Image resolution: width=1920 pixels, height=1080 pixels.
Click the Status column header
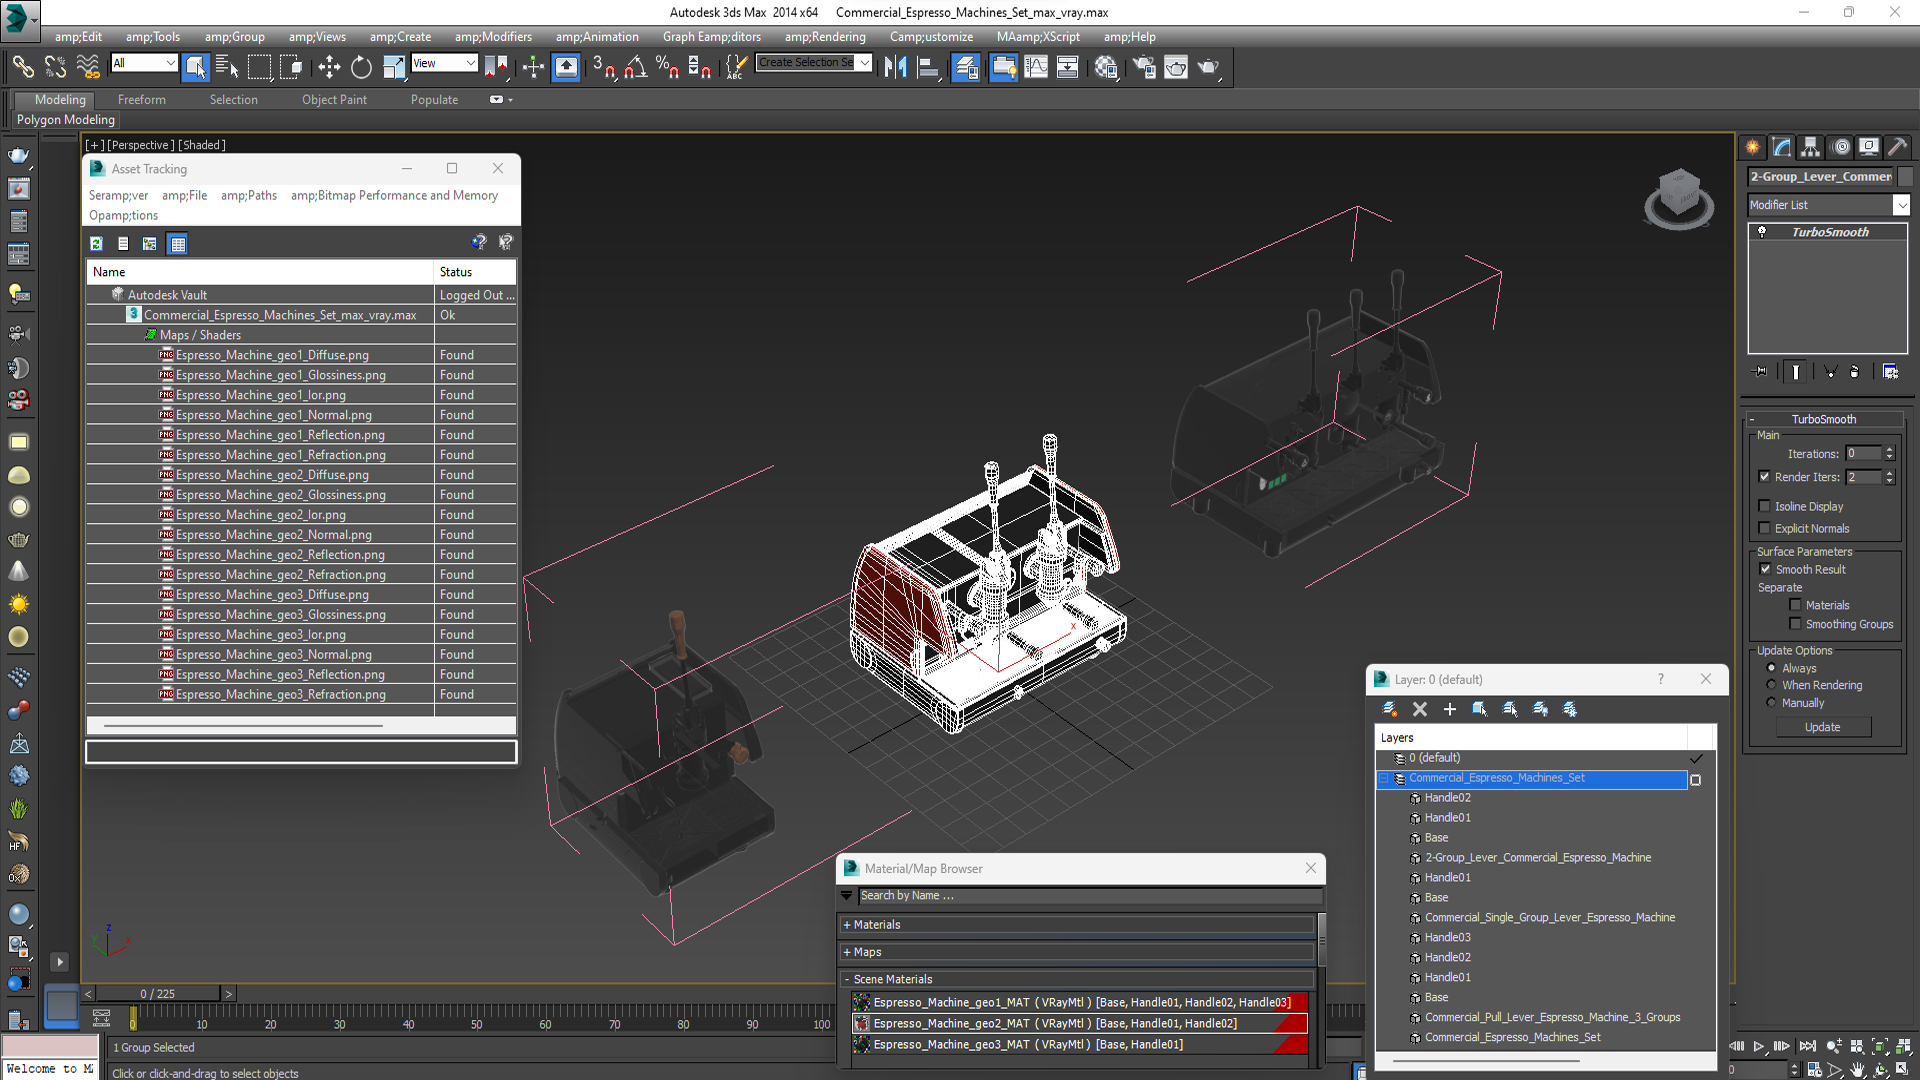pos(475,272)
